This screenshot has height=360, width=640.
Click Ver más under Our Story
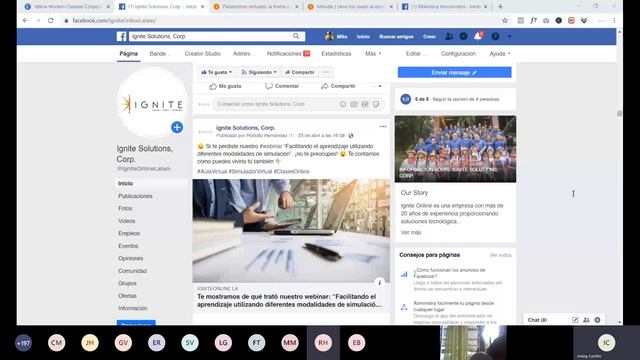click(411, 232)
